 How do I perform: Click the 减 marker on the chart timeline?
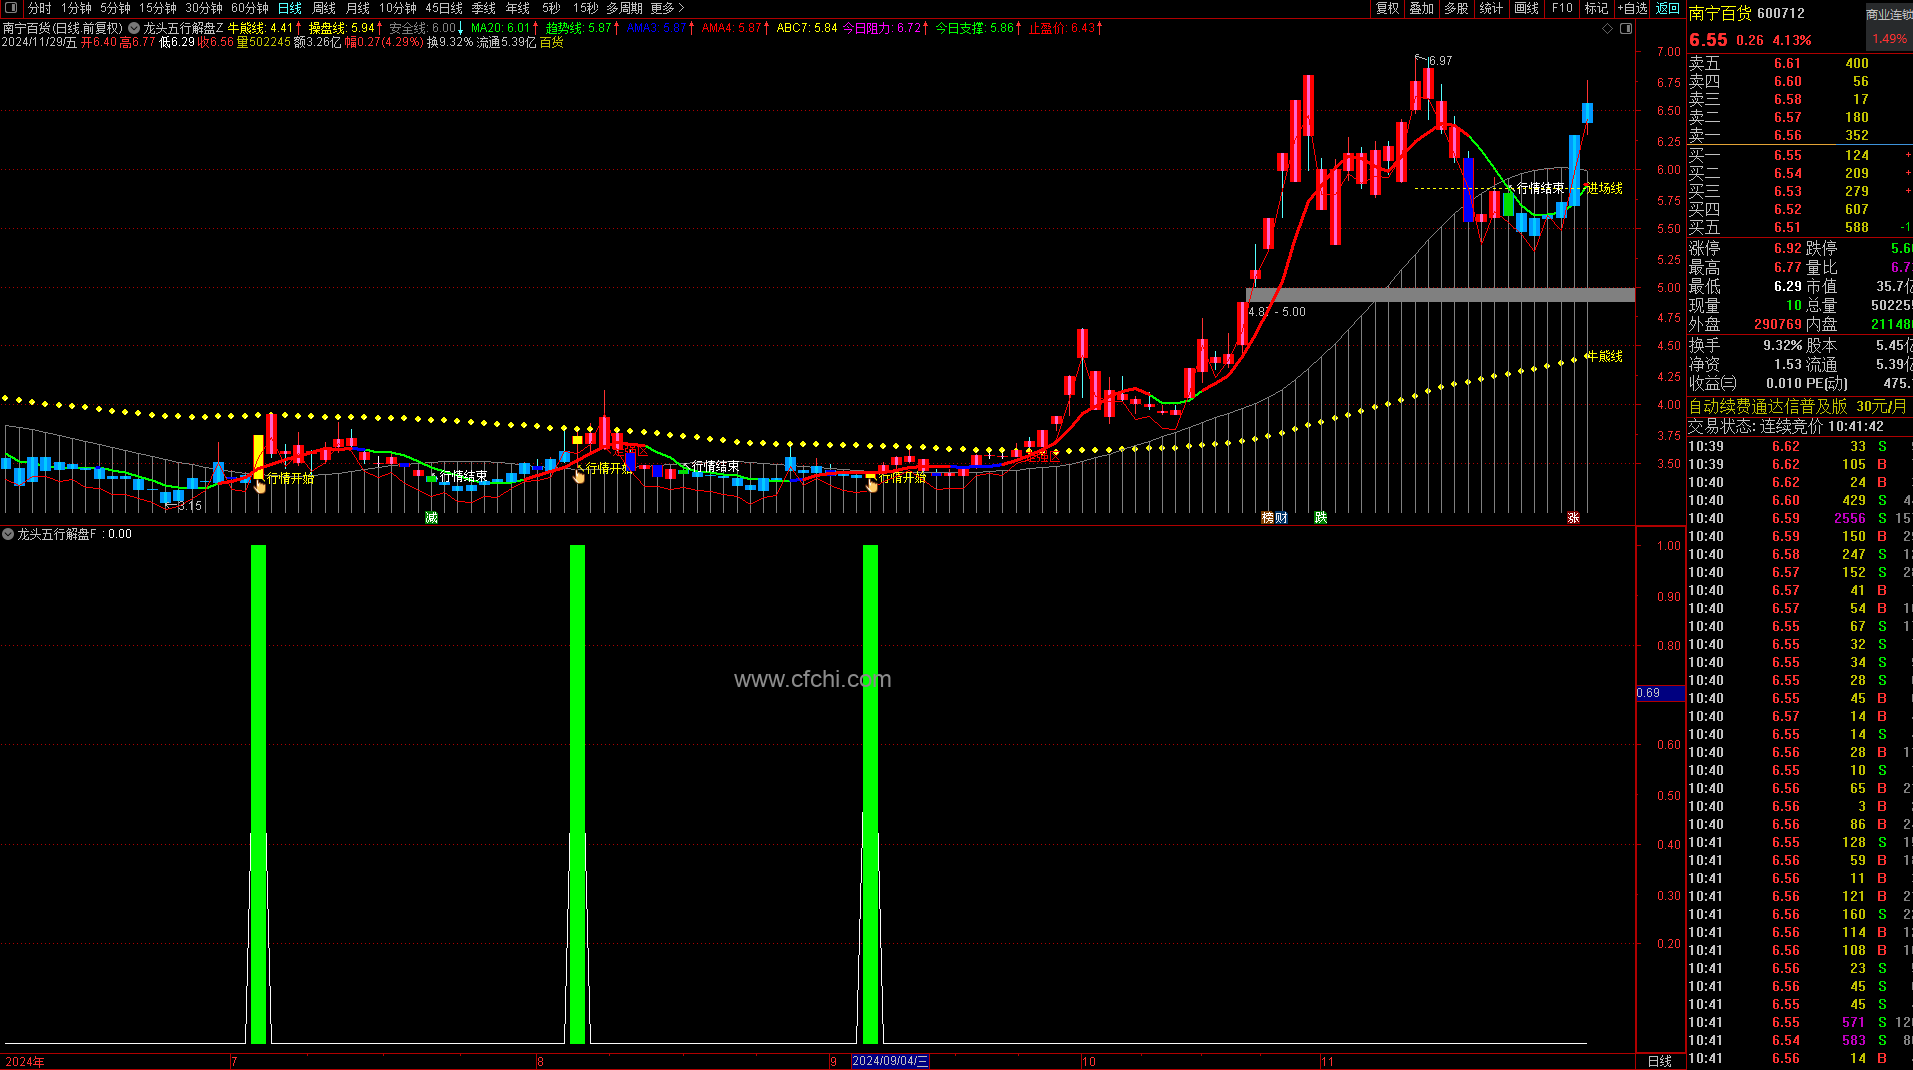tap(431, 517)
